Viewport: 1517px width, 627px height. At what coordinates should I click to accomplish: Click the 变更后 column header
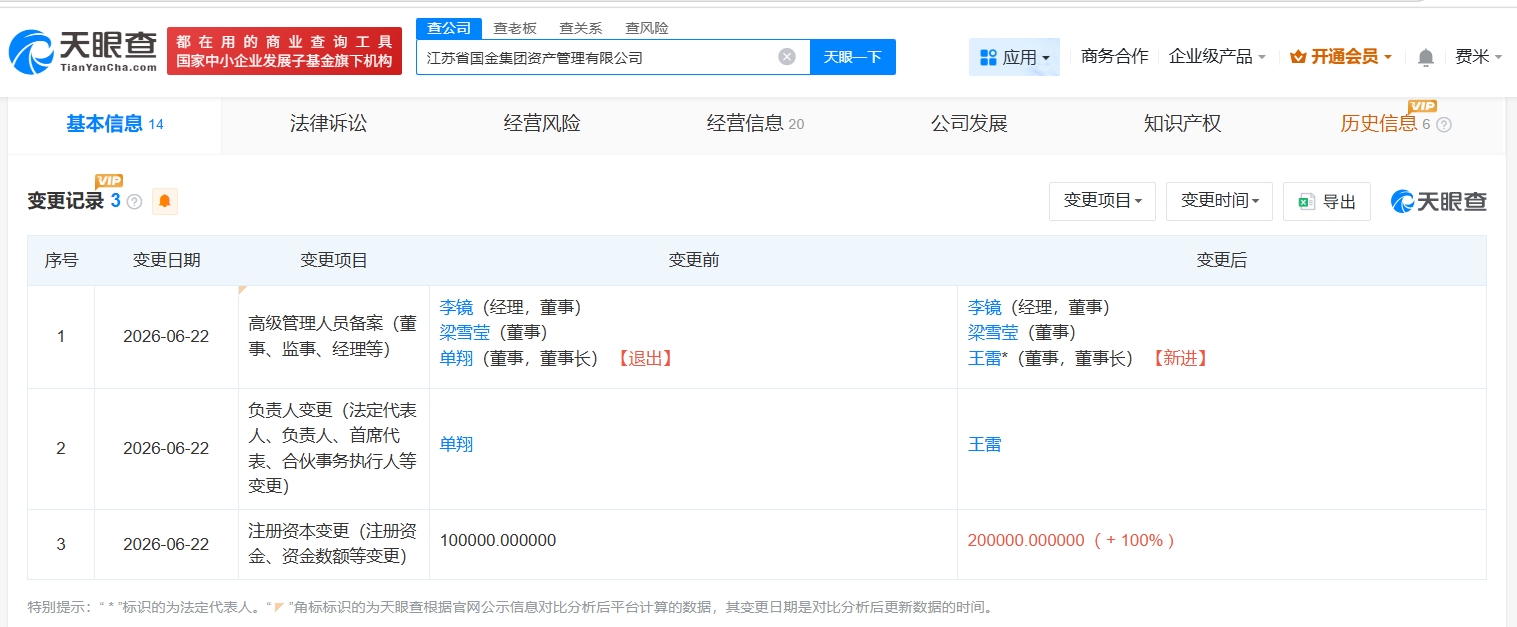1222,260
